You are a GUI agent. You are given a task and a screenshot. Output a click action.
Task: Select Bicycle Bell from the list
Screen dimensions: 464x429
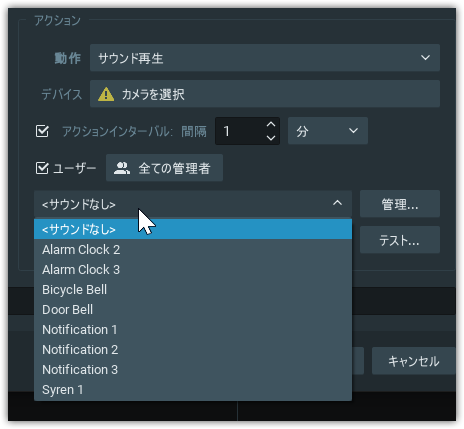(193, 289)
